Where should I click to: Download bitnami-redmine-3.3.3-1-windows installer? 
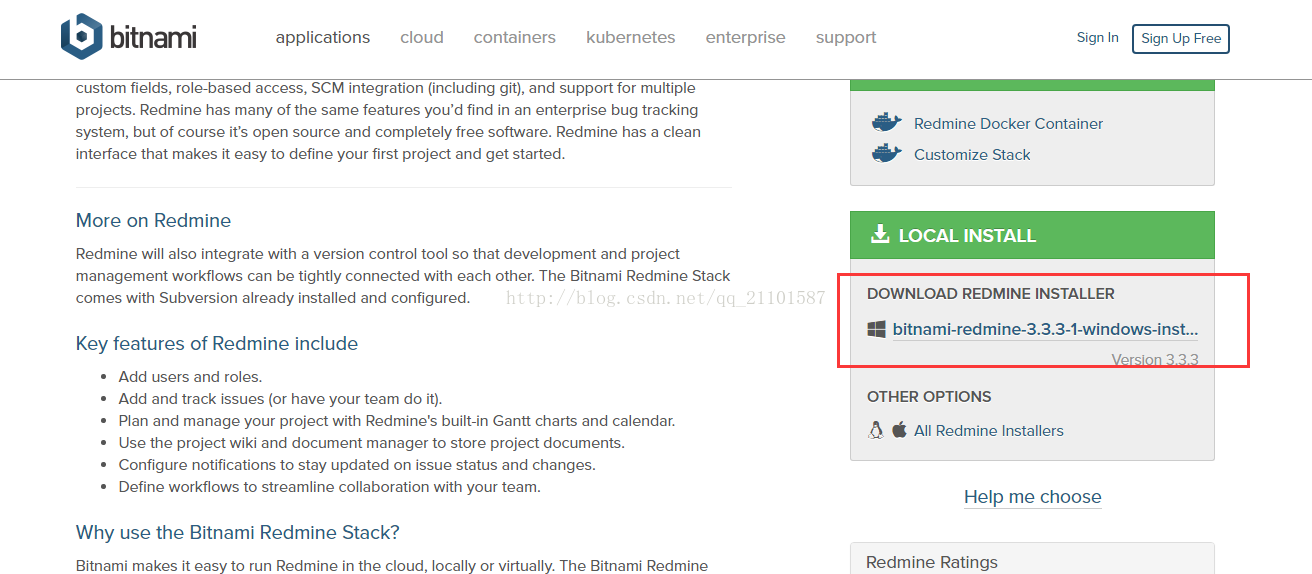(x=1045, y=329)
